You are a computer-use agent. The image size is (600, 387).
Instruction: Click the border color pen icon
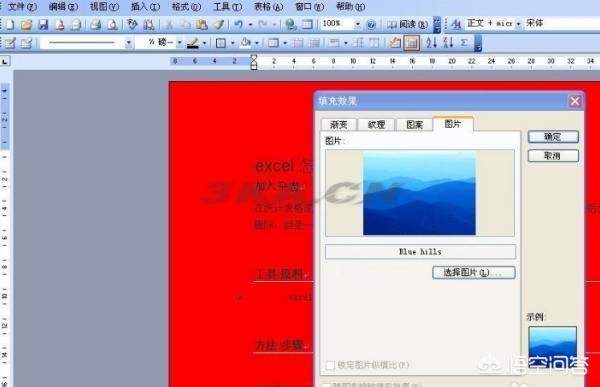point(193,43)
